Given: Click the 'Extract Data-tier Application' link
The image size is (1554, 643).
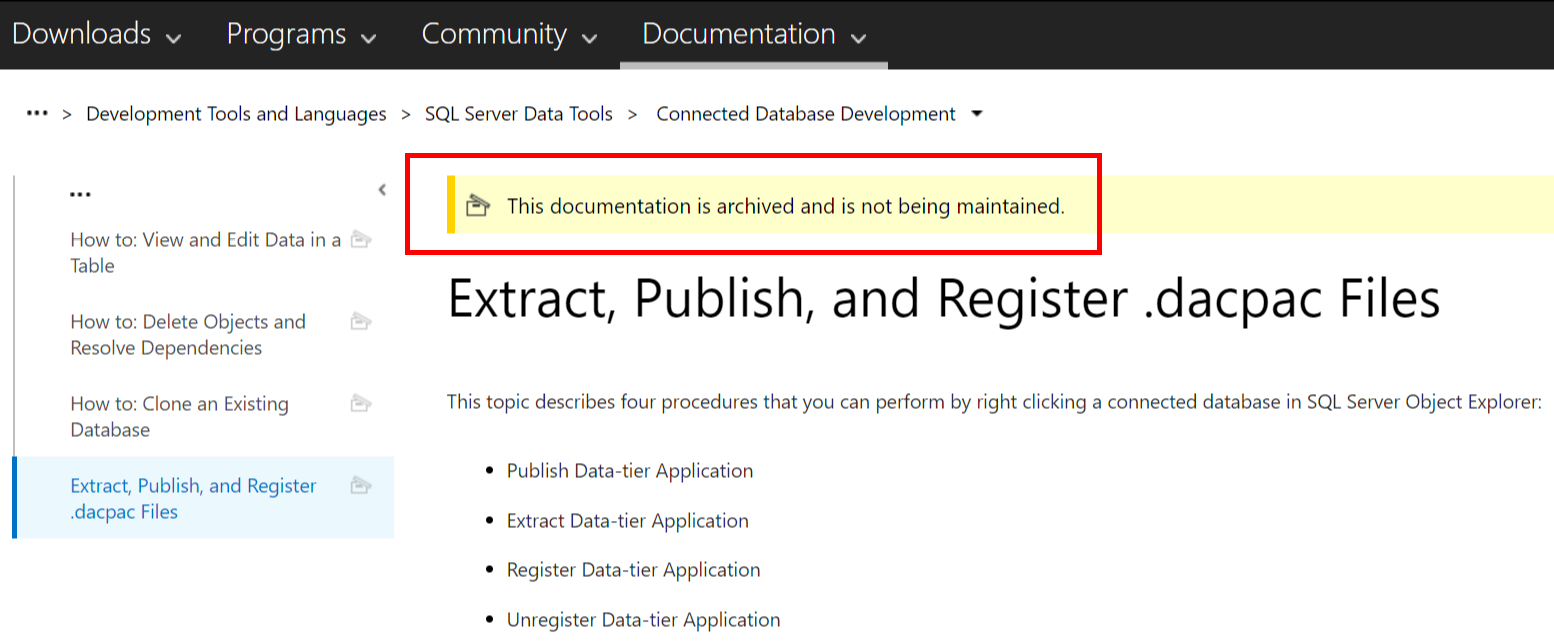Looking at the screenshot, I should [627, 520].
